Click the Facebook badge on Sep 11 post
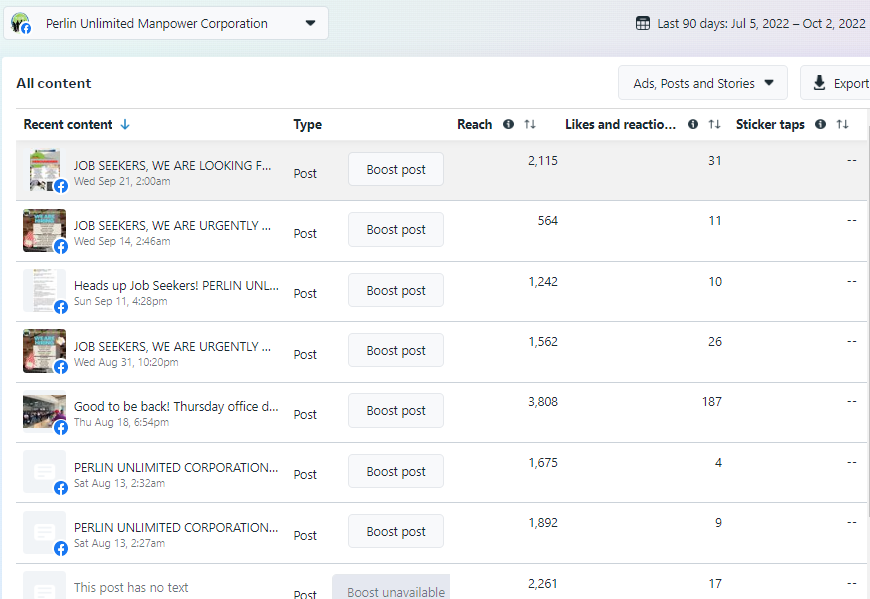This screenshot has width=870, height=599. tap(61, 307)
